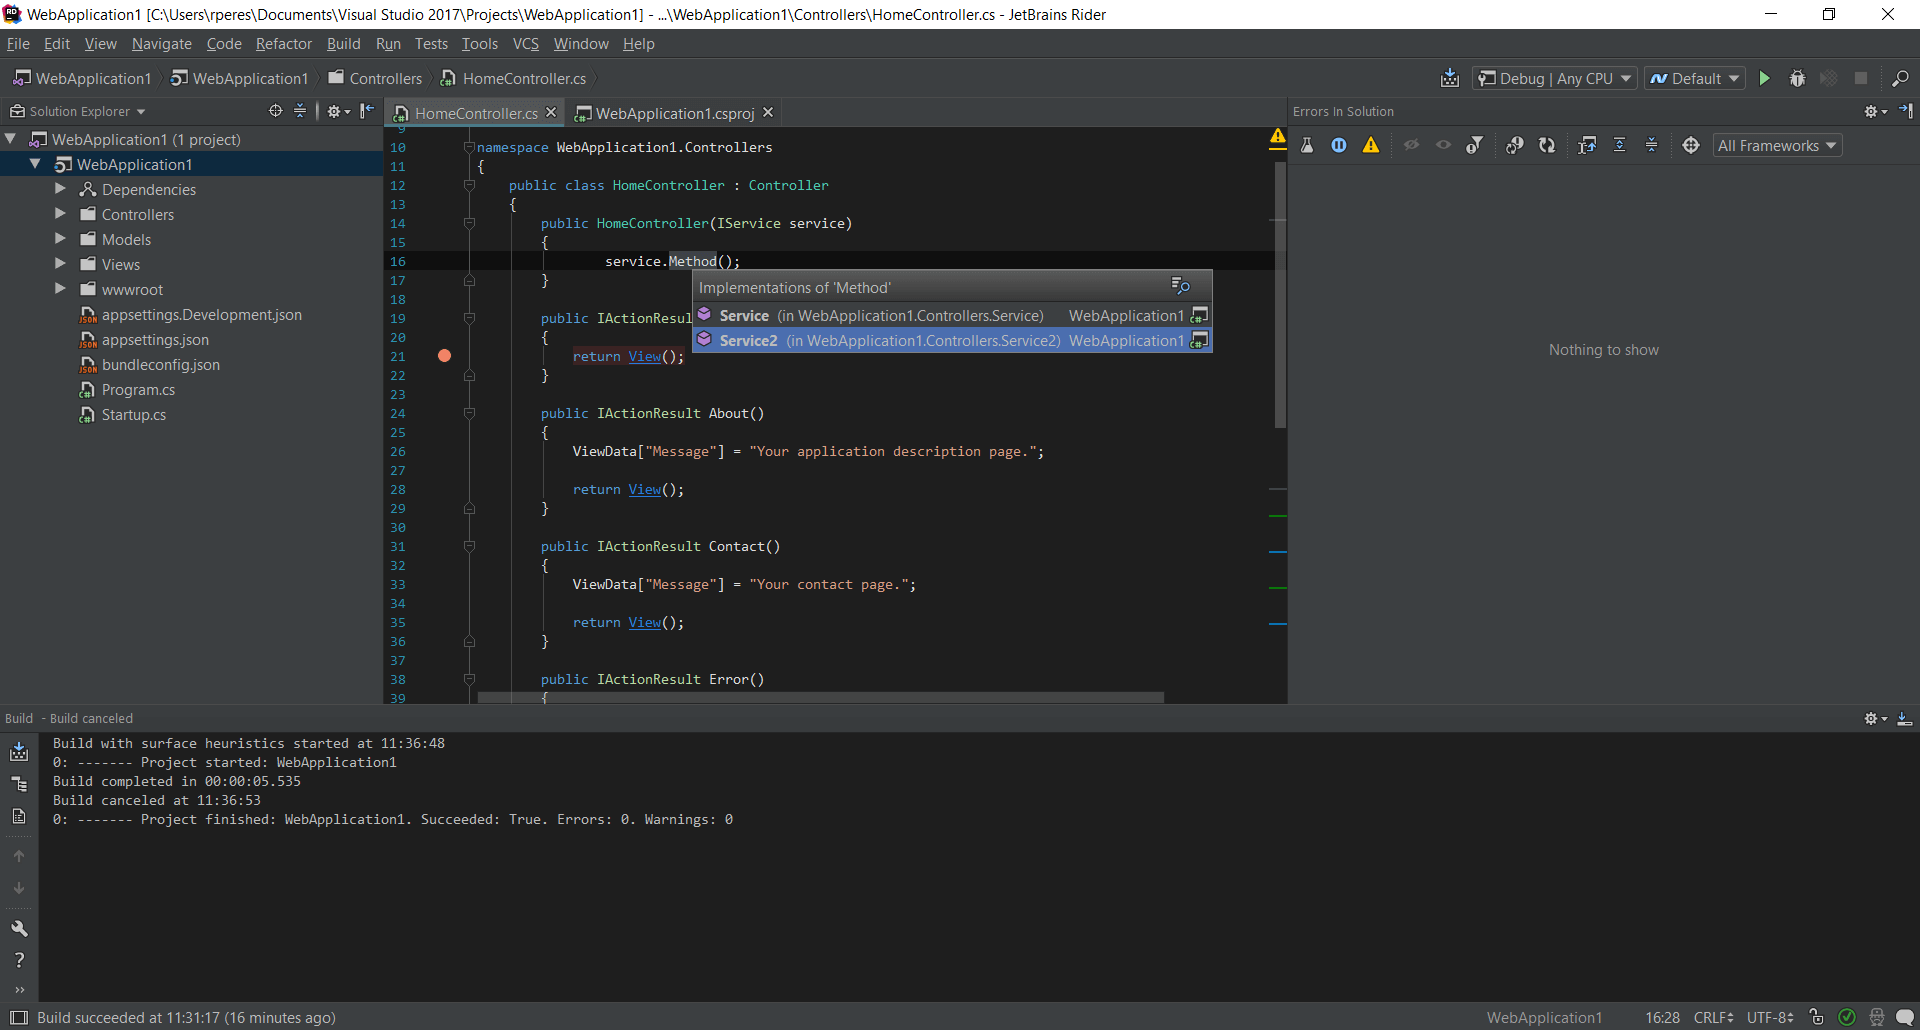The width and height of the screenshot is (1920, 1030).
Task: Expand the Controllers folder in Solution Explorer
Action: tap(60, 214)
